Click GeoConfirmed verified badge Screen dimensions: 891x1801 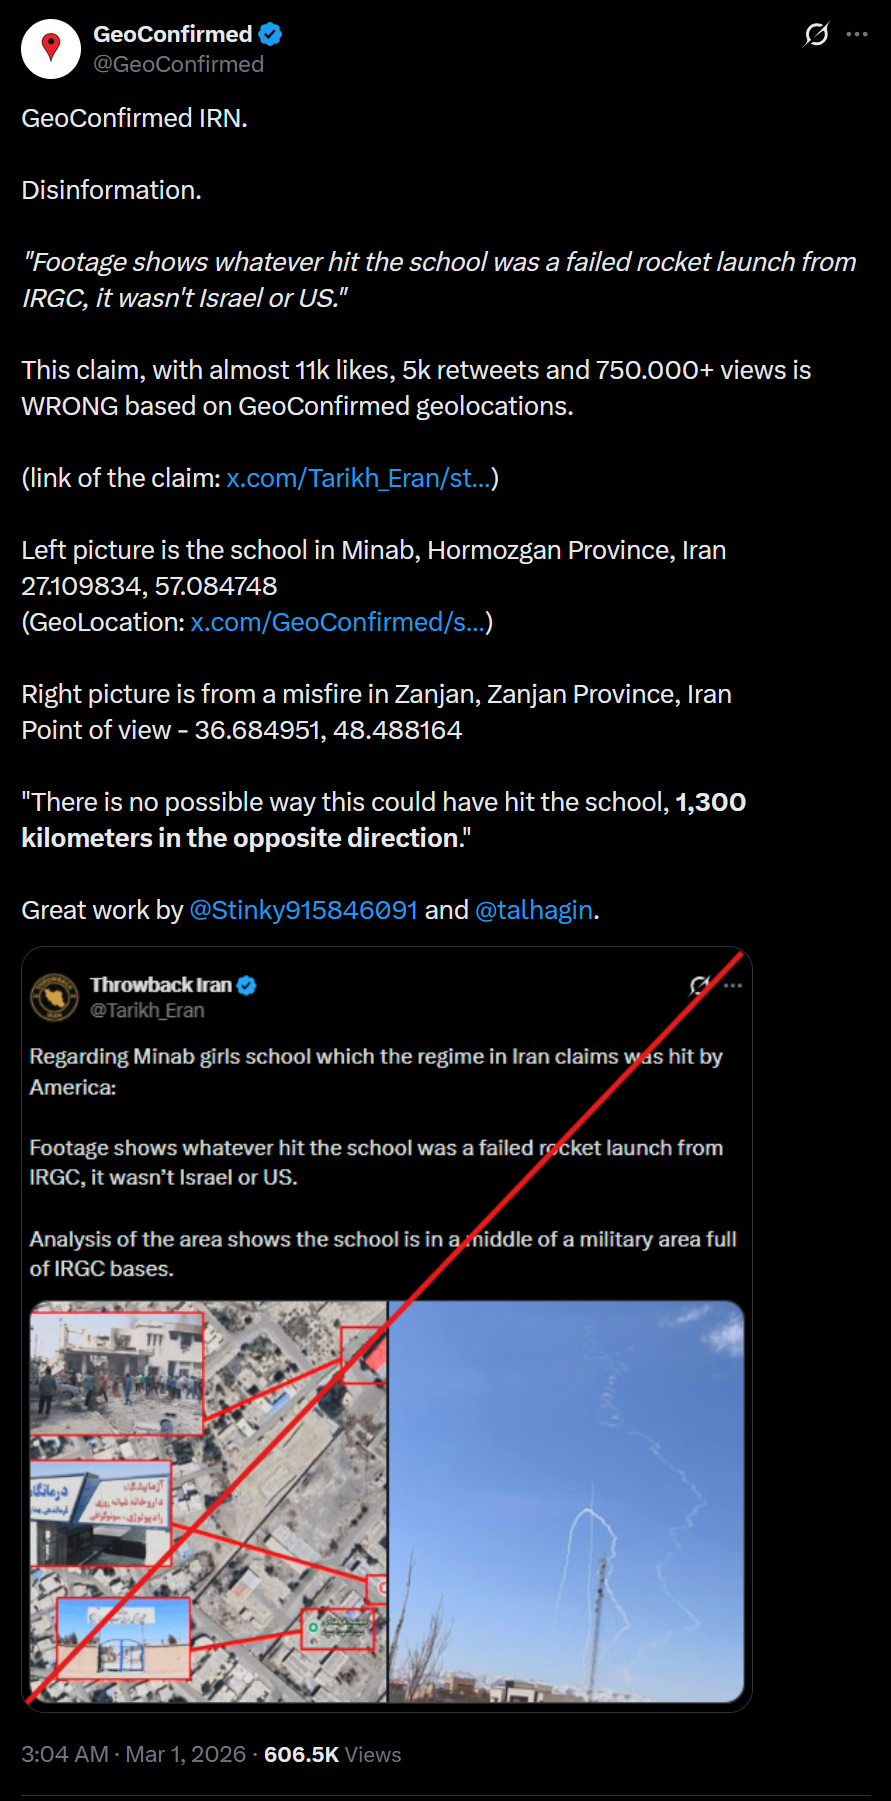pos(270,34)
